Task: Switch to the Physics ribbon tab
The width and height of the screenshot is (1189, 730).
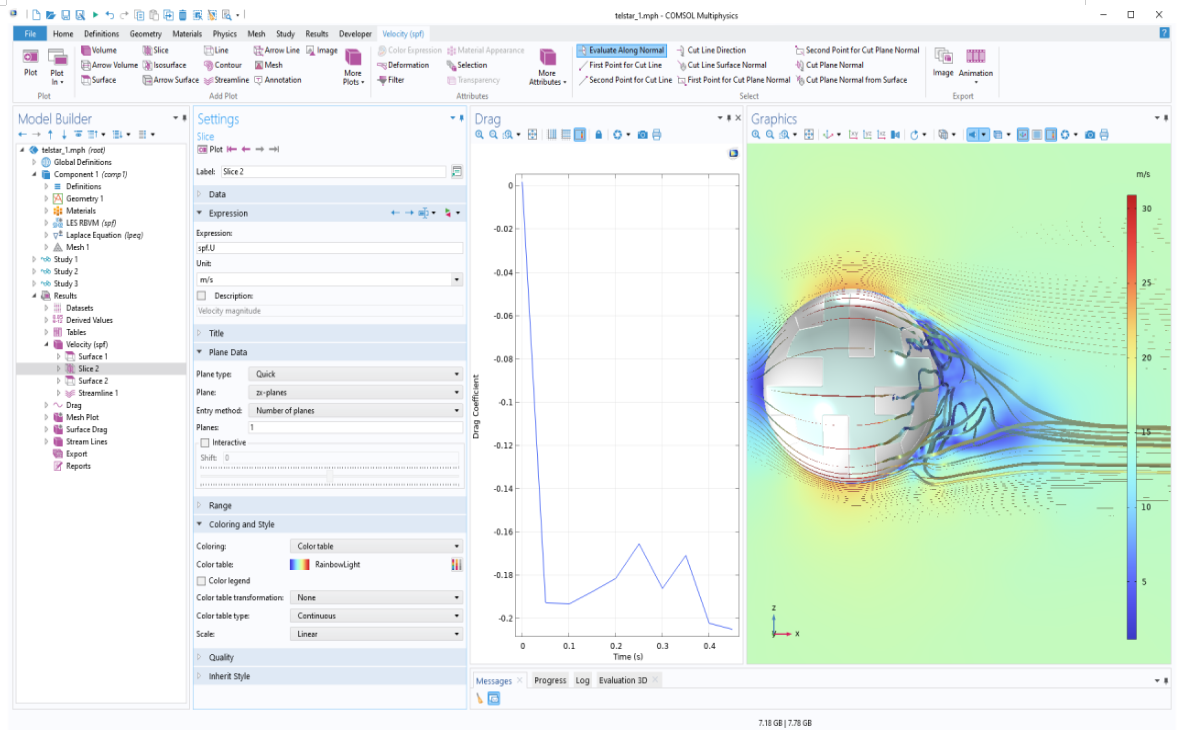Action: (x=224, y=34)
